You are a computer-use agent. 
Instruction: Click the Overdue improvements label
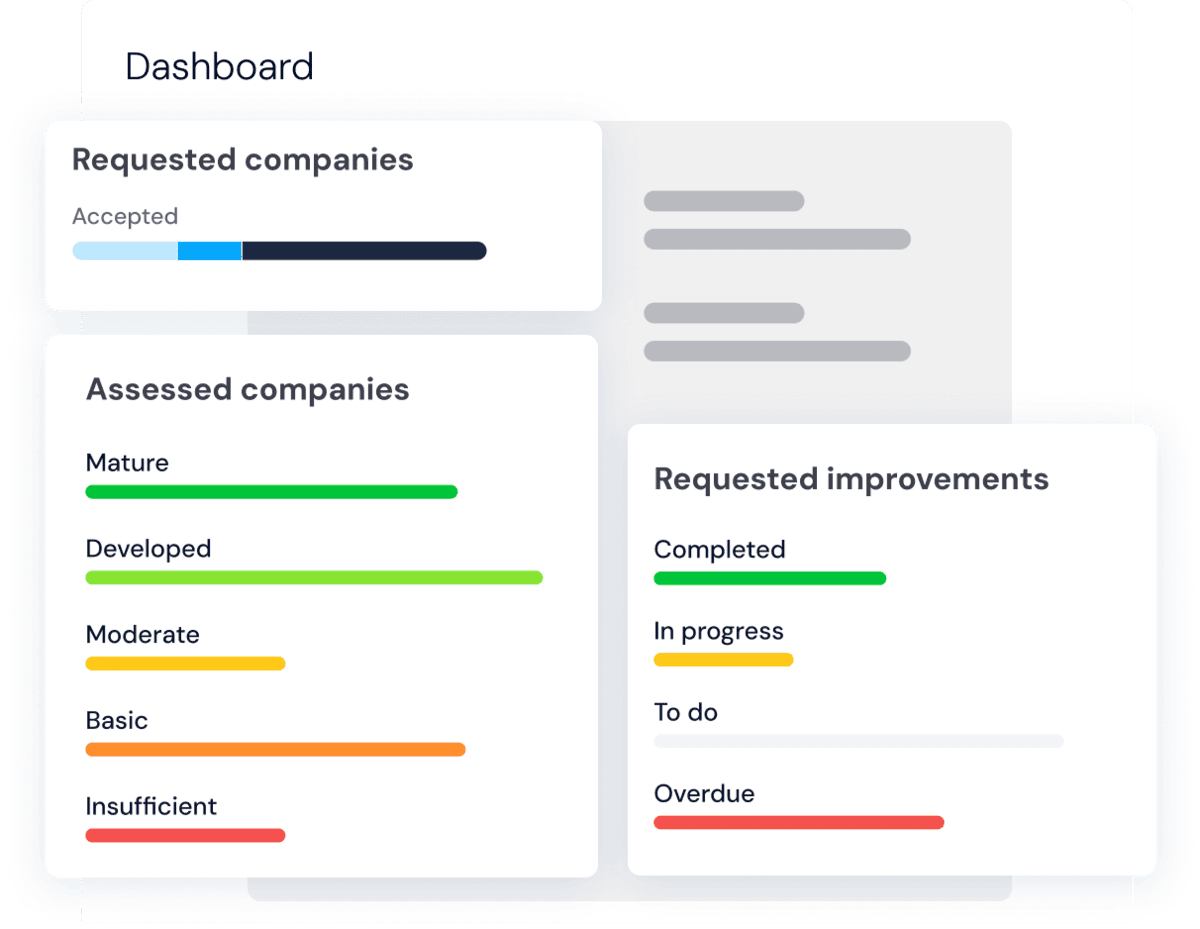[x=704, y=794]
